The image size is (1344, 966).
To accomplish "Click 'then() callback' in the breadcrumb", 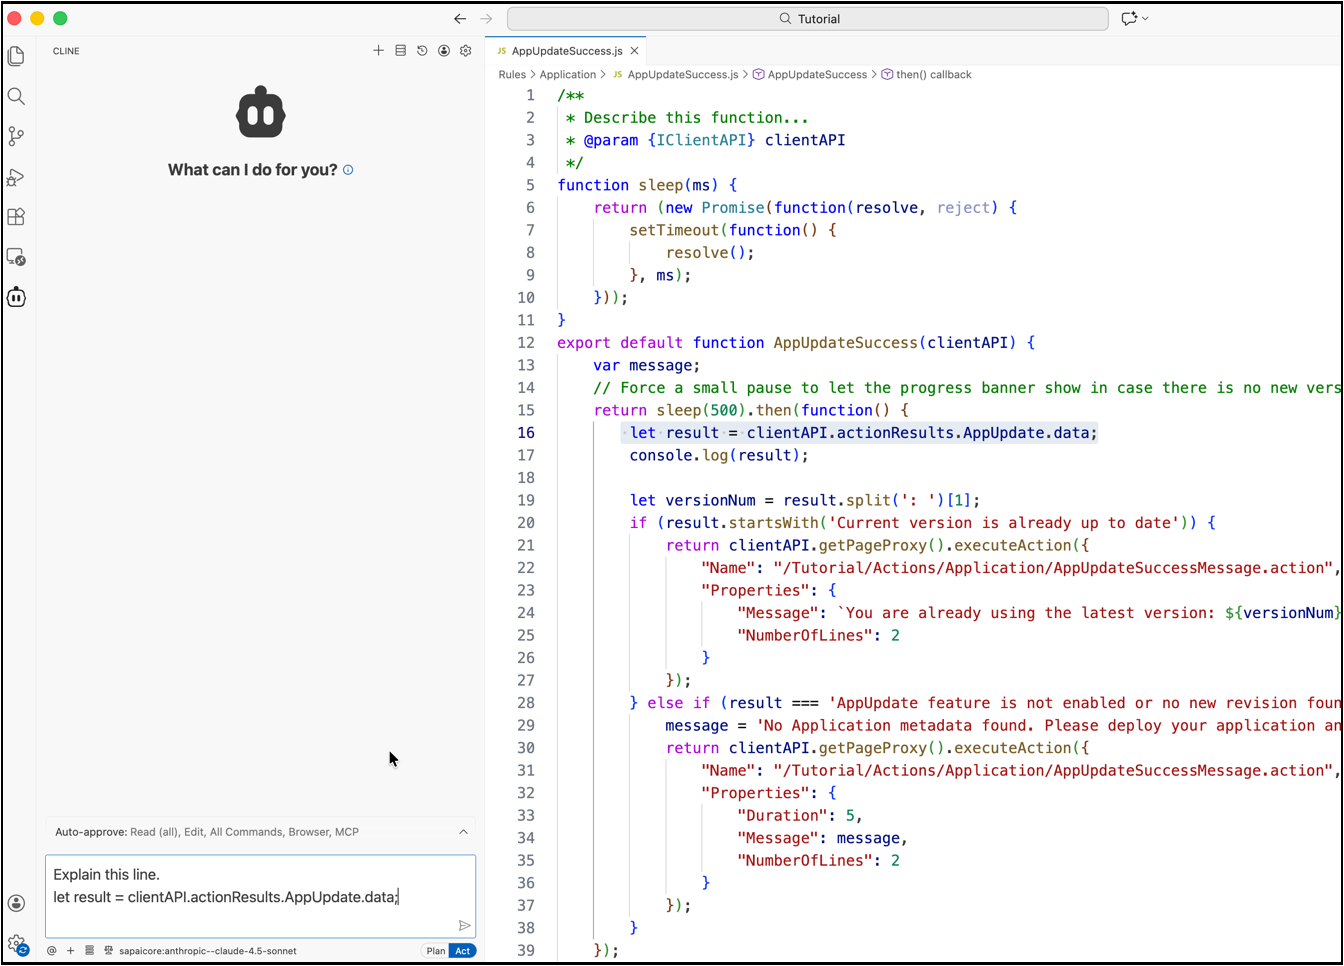I will pyautogui.click(x=933, y=75).
